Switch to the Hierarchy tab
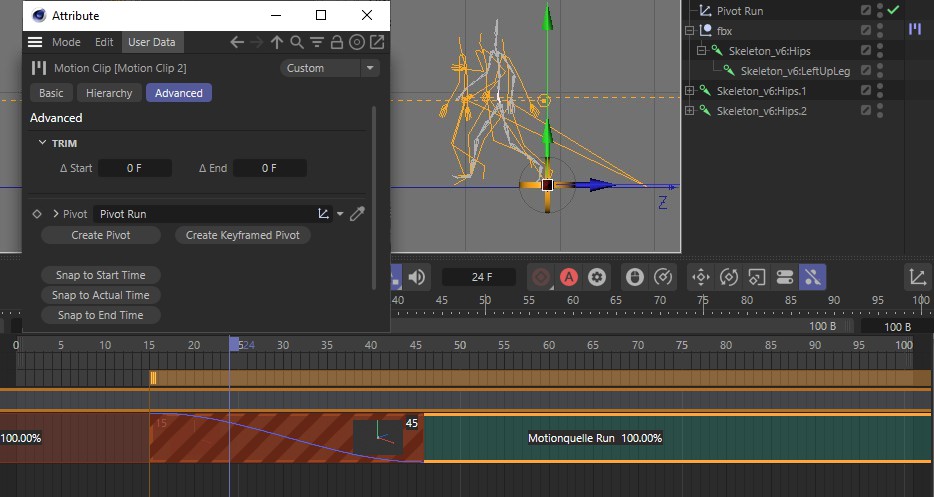The height and width of the screenshot is (497, 934). coord(109,93)
